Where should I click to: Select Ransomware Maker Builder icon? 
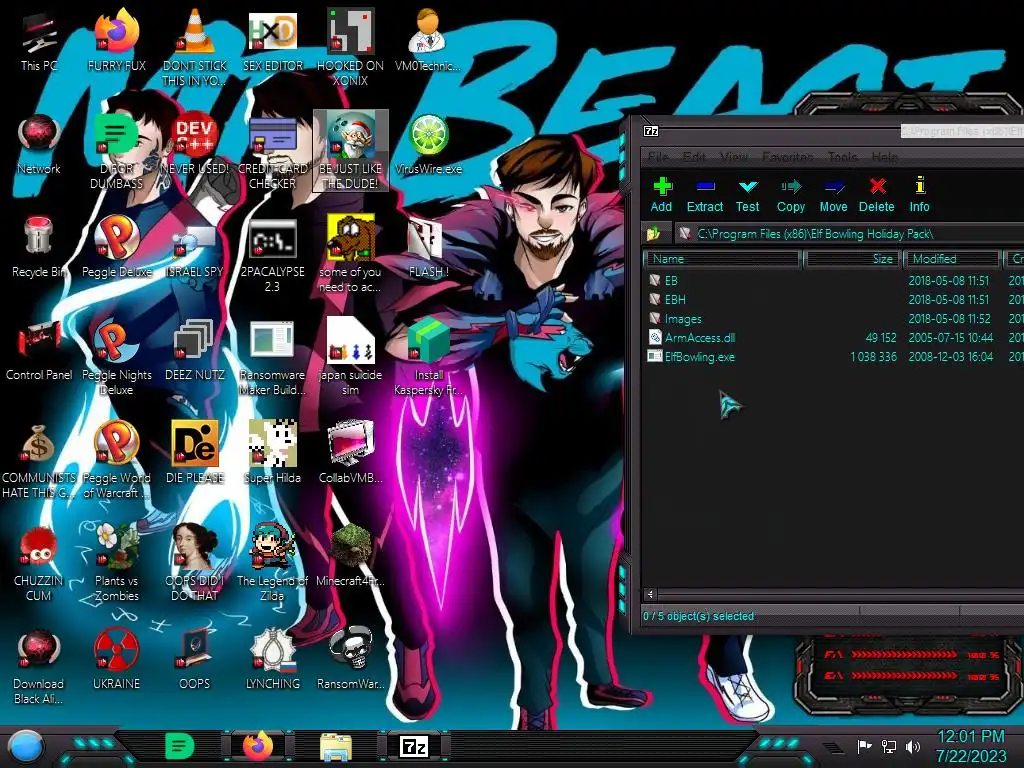click(273, 357)
